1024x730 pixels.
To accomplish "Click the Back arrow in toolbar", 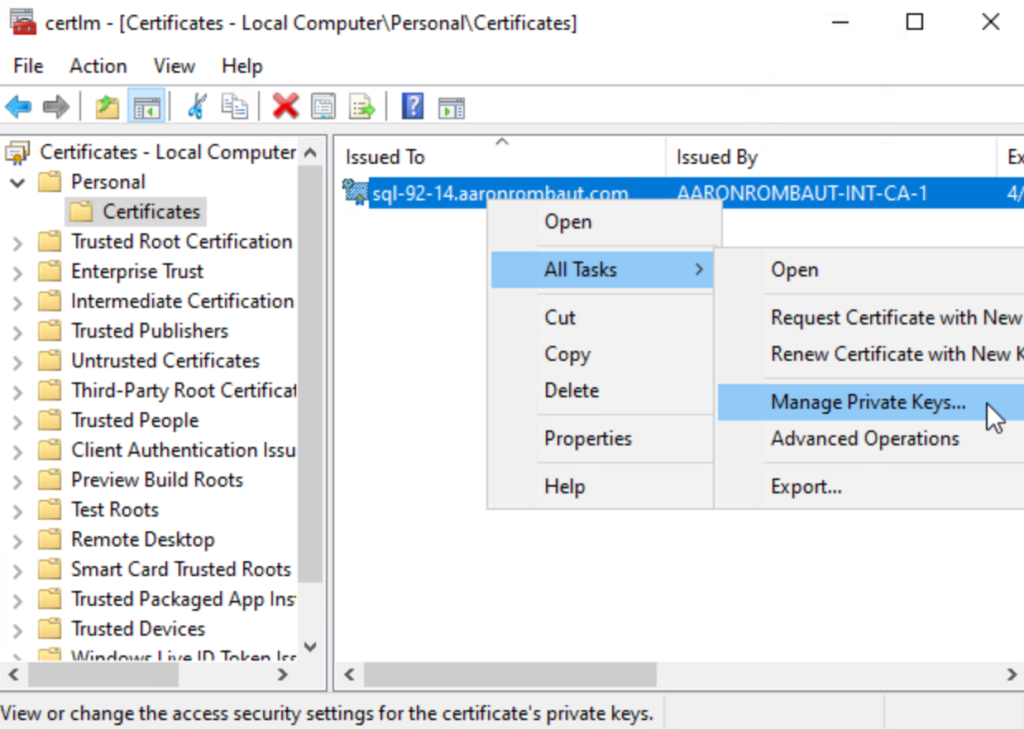I will pyautogui.click(x=18, y=106).
